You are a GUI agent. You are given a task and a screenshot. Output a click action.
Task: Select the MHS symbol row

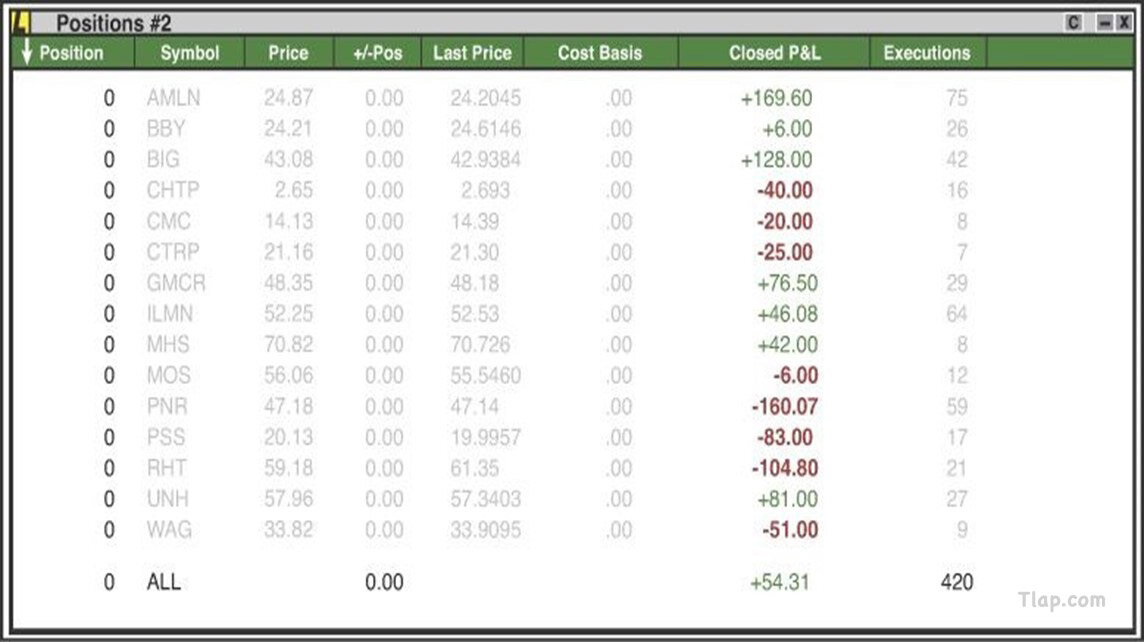tap(168, 344)
